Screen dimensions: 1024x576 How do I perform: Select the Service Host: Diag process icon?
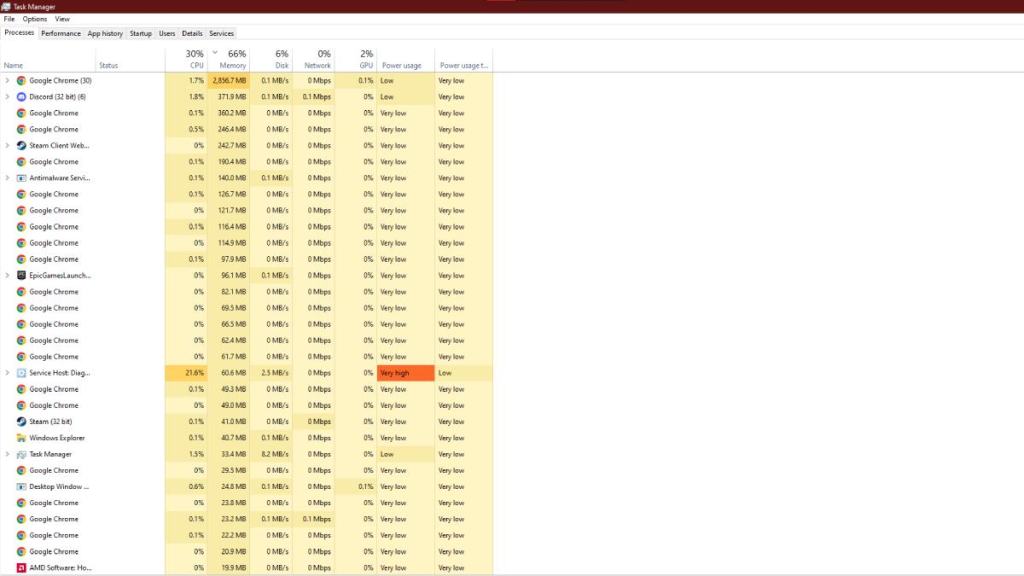(x=22, y=372)
